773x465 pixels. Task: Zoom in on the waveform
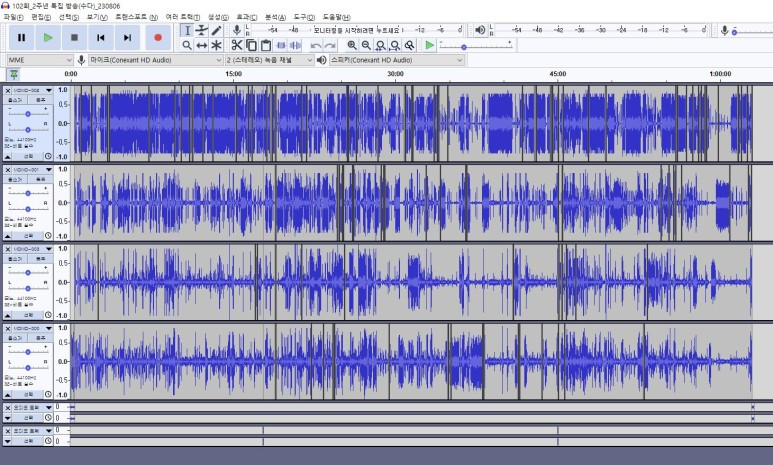point(352,45)
